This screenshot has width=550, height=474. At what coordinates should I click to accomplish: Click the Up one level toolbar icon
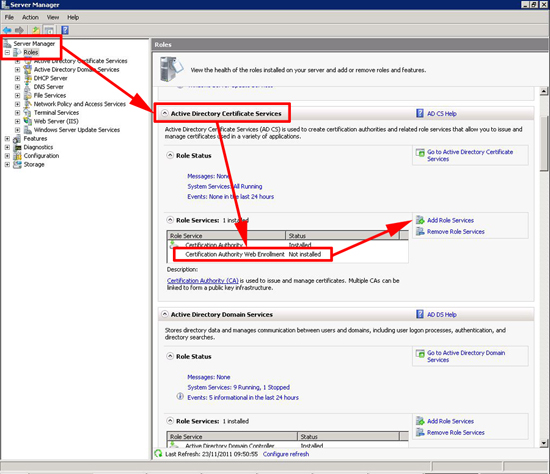pos(36,31)
